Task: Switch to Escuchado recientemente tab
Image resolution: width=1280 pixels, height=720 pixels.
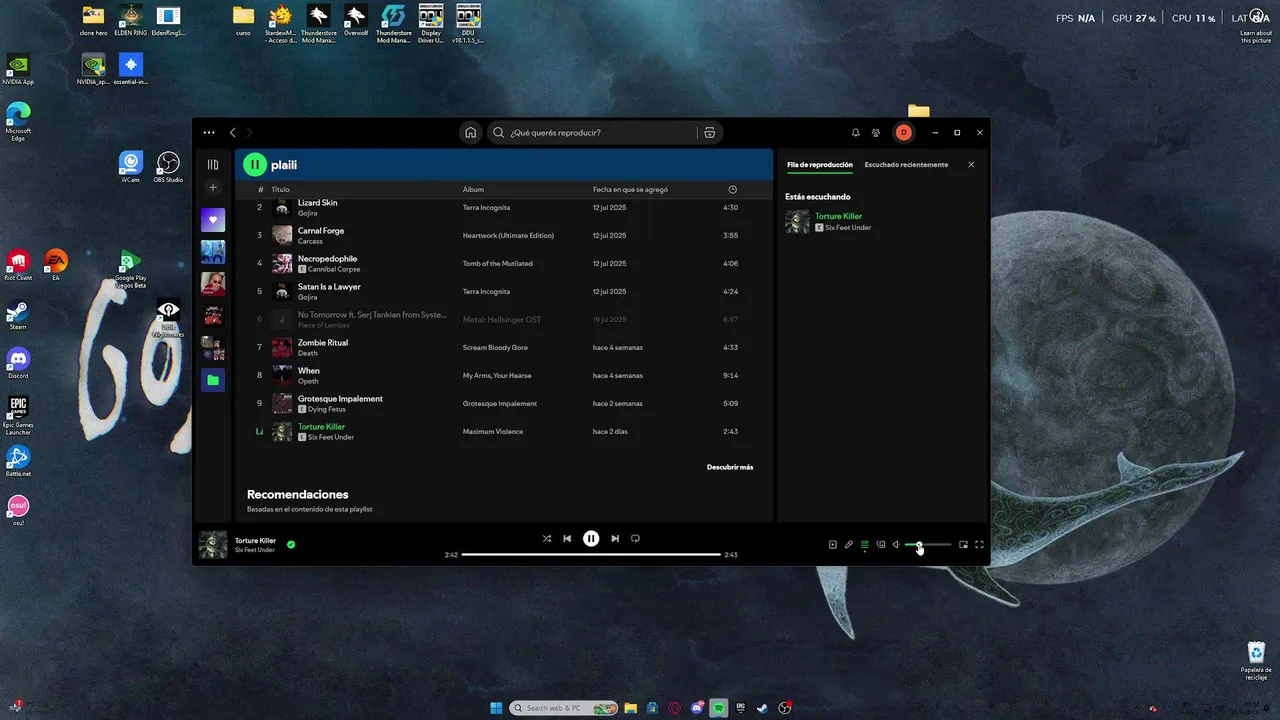Action: coord(906,165)
